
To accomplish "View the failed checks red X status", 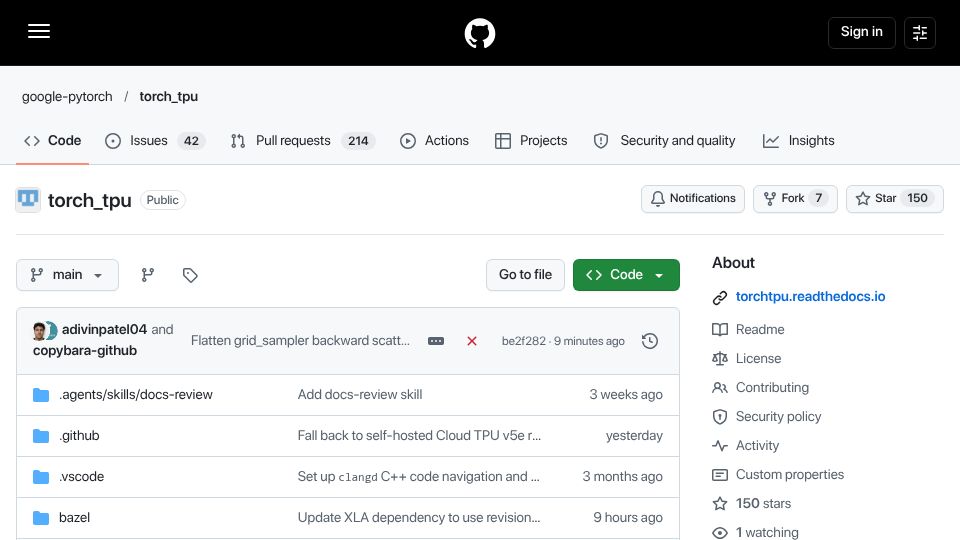I will coord(471,341).
